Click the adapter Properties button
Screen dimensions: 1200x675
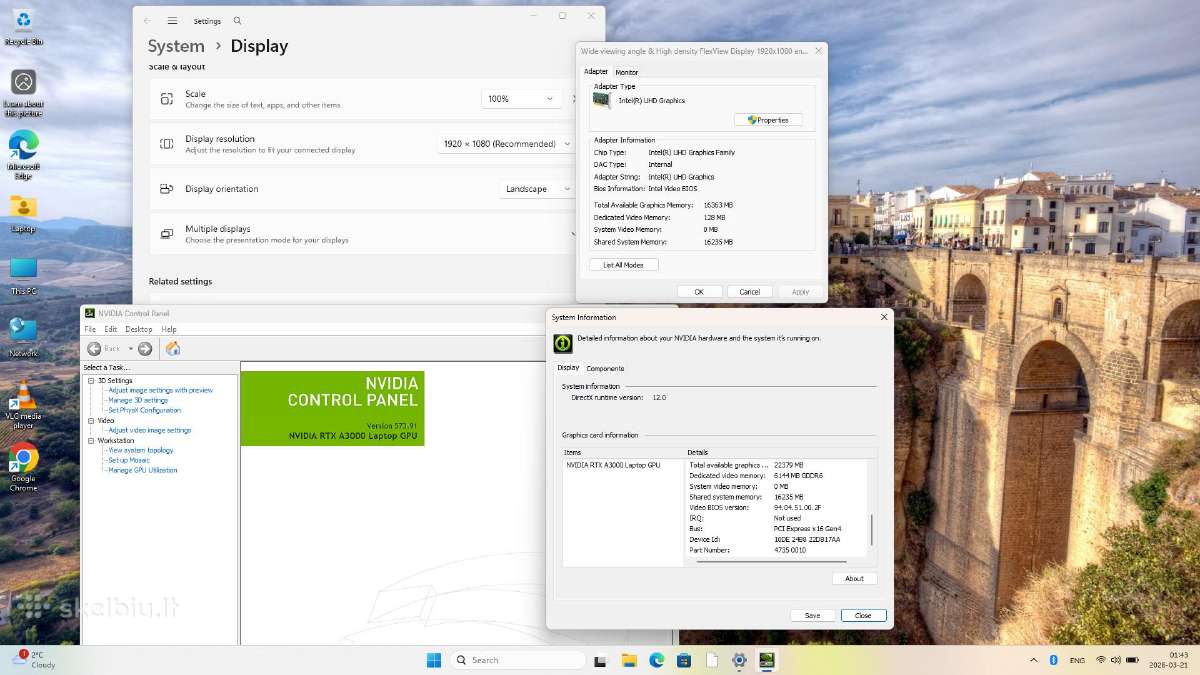click(768, 120)
